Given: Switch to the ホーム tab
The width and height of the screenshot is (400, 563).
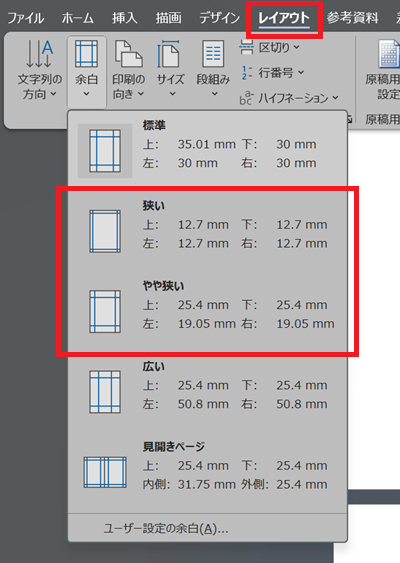Looking at the screenshot, I should 78,18.
